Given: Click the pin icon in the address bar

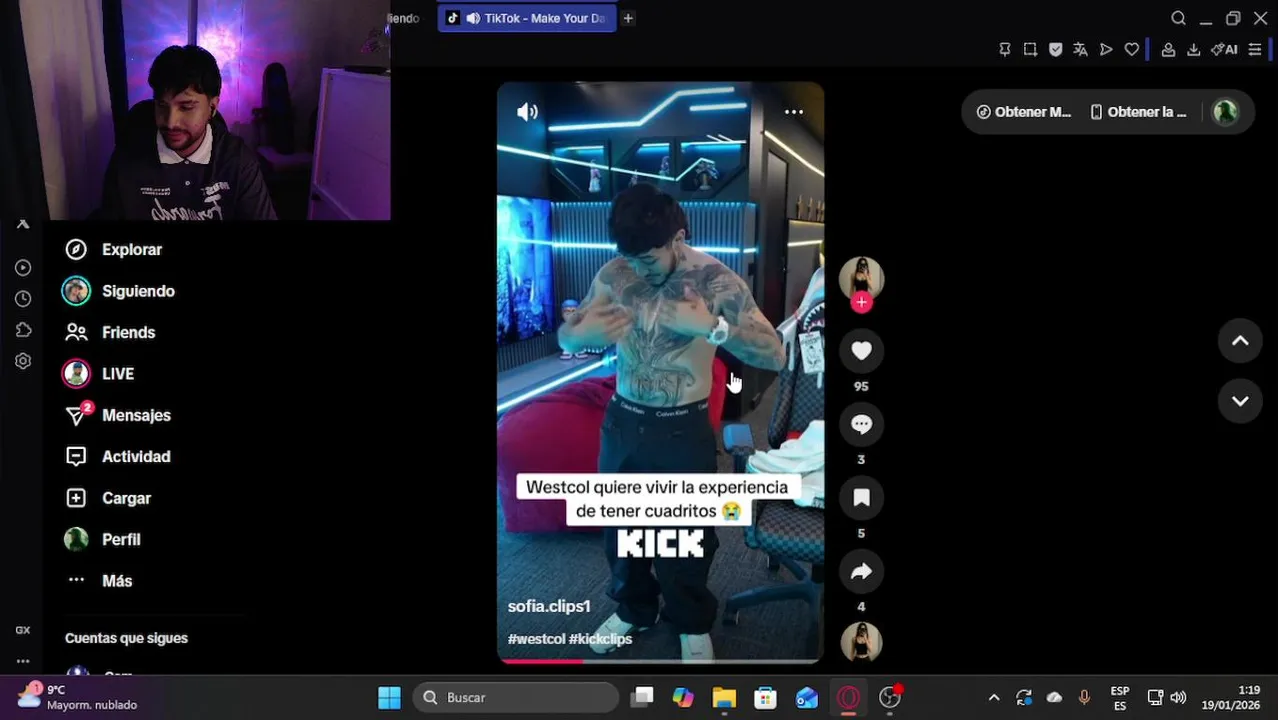Looking at the screenshot, I should (x=1005, y=49).
